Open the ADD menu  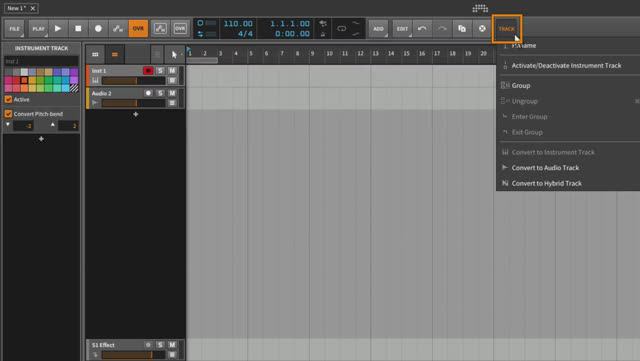(378, 29)
